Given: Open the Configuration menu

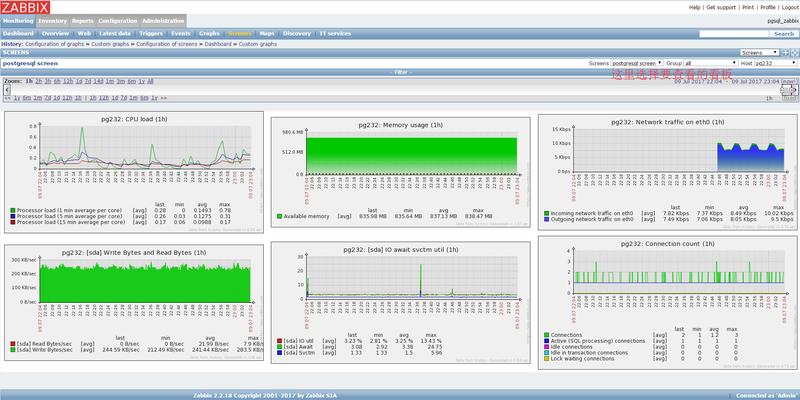Looking at the screenshot, I should pyautogui.click(x=117, y=20).
